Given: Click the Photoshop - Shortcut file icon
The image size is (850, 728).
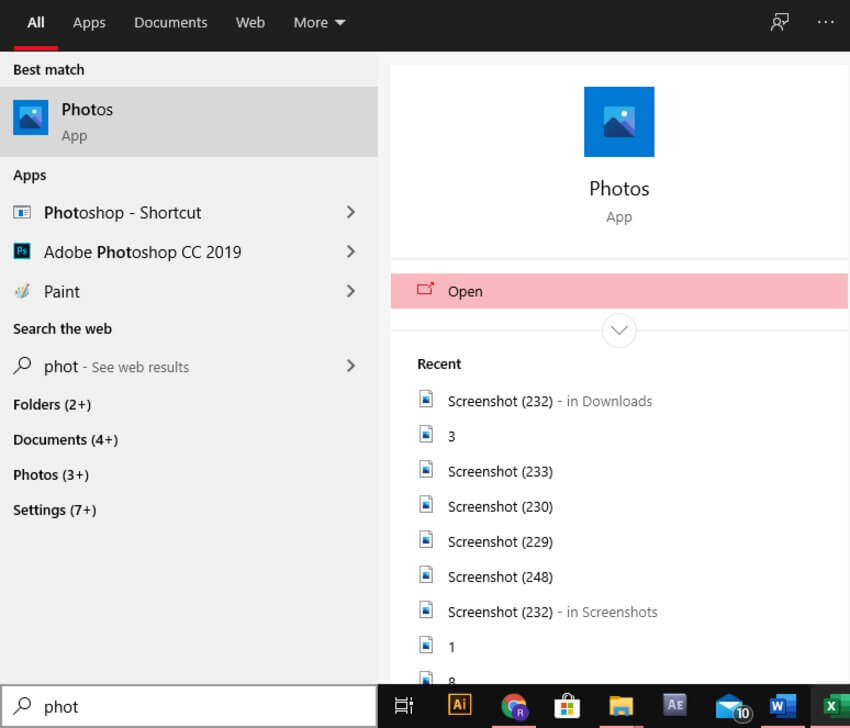Looking at the screenshot, I should (x=22, y=212).
